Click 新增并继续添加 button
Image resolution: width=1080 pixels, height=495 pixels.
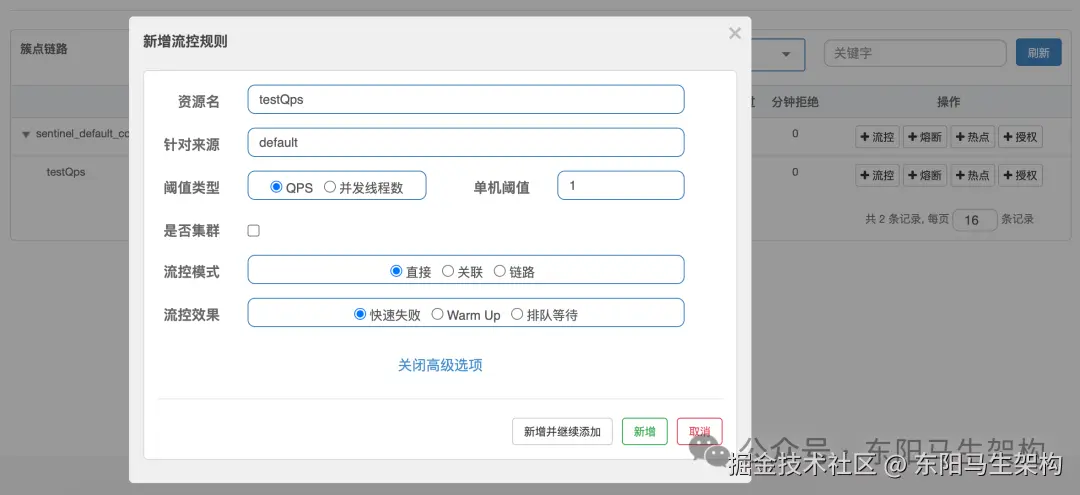[x=563, y=432]
